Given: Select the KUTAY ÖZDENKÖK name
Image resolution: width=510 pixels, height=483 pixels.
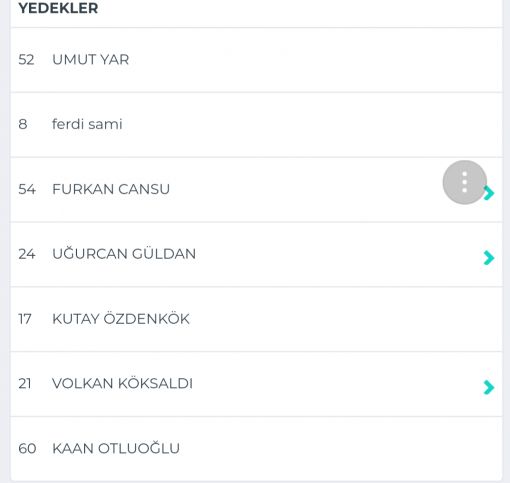Looking at the screenshot, I should [x=121, y=318].
